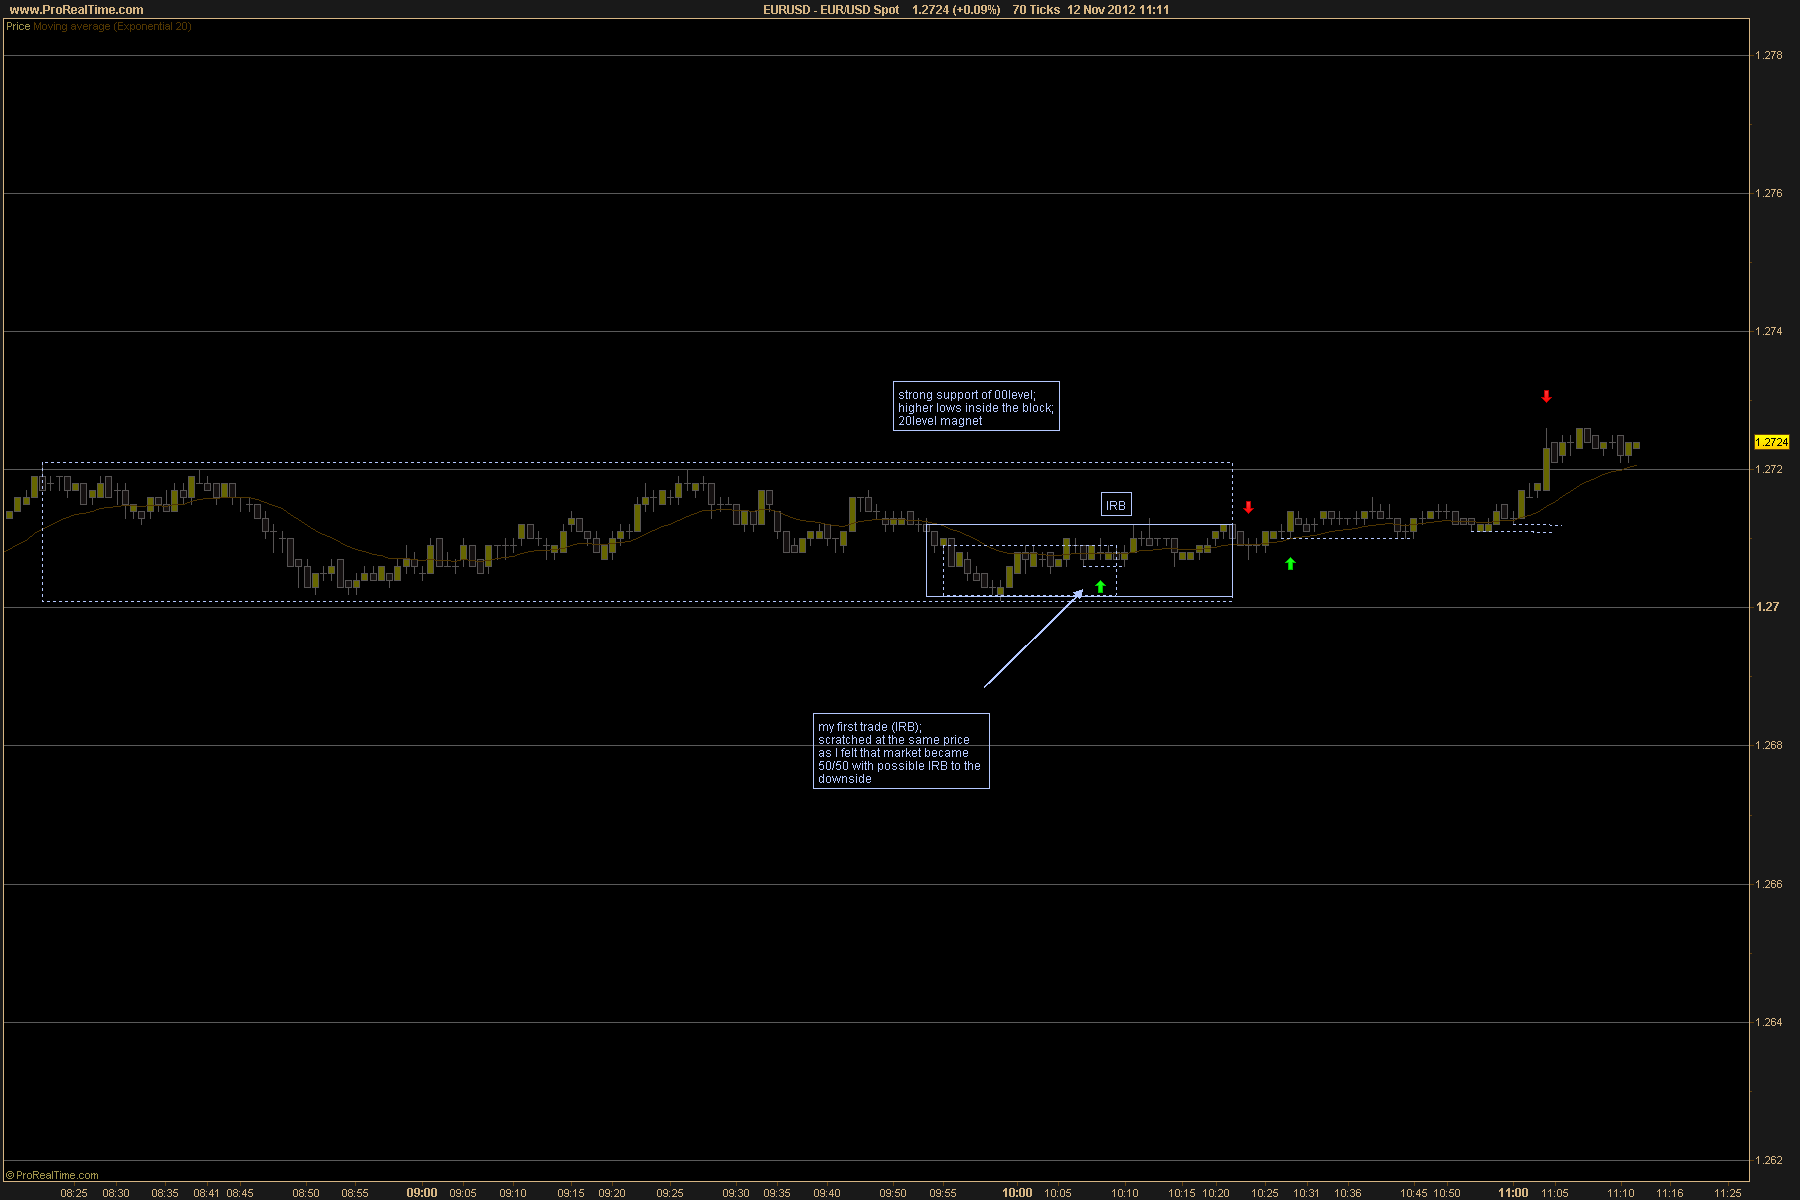Select the 'strong support of 00level' text note
Image resolution: width=1800 pixels, height=1200 pixels.
[x=976, y=407]
